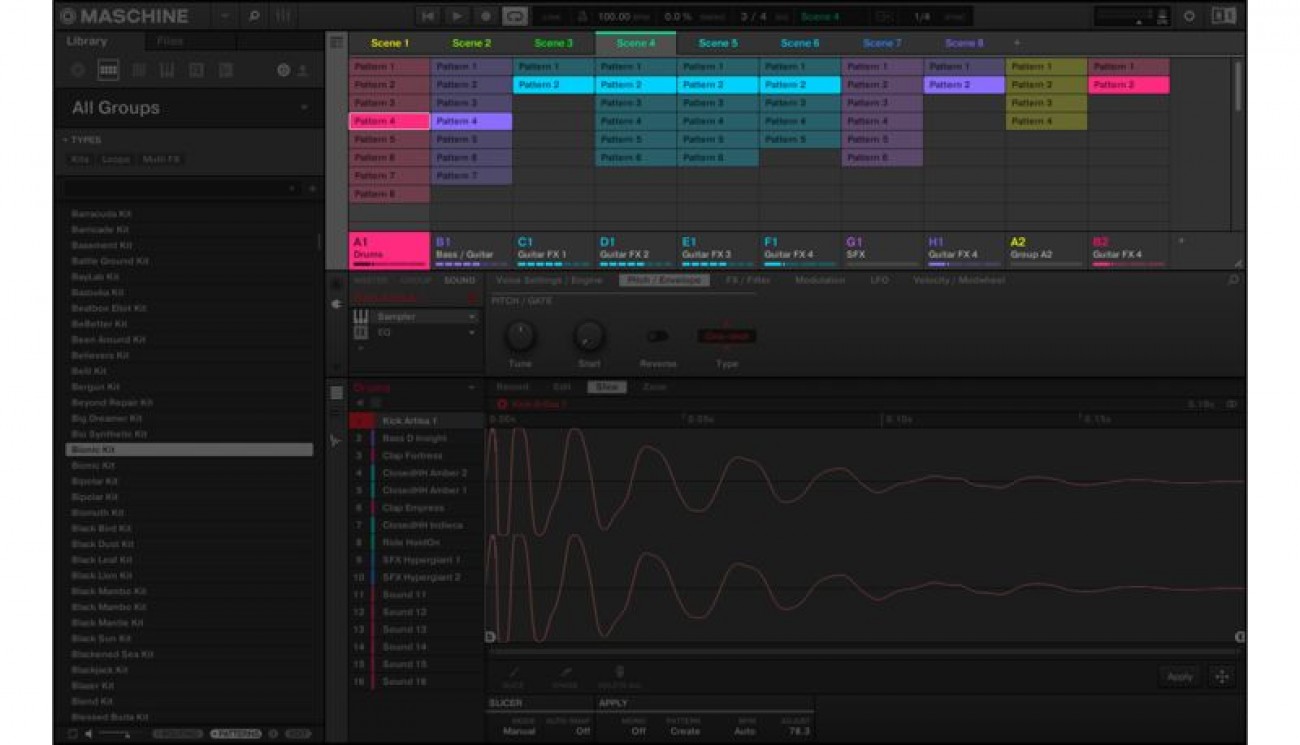Switch to the Slice sample editor tab
Viewport: 1300px width, 745px height.
click(x=606, y=387)
